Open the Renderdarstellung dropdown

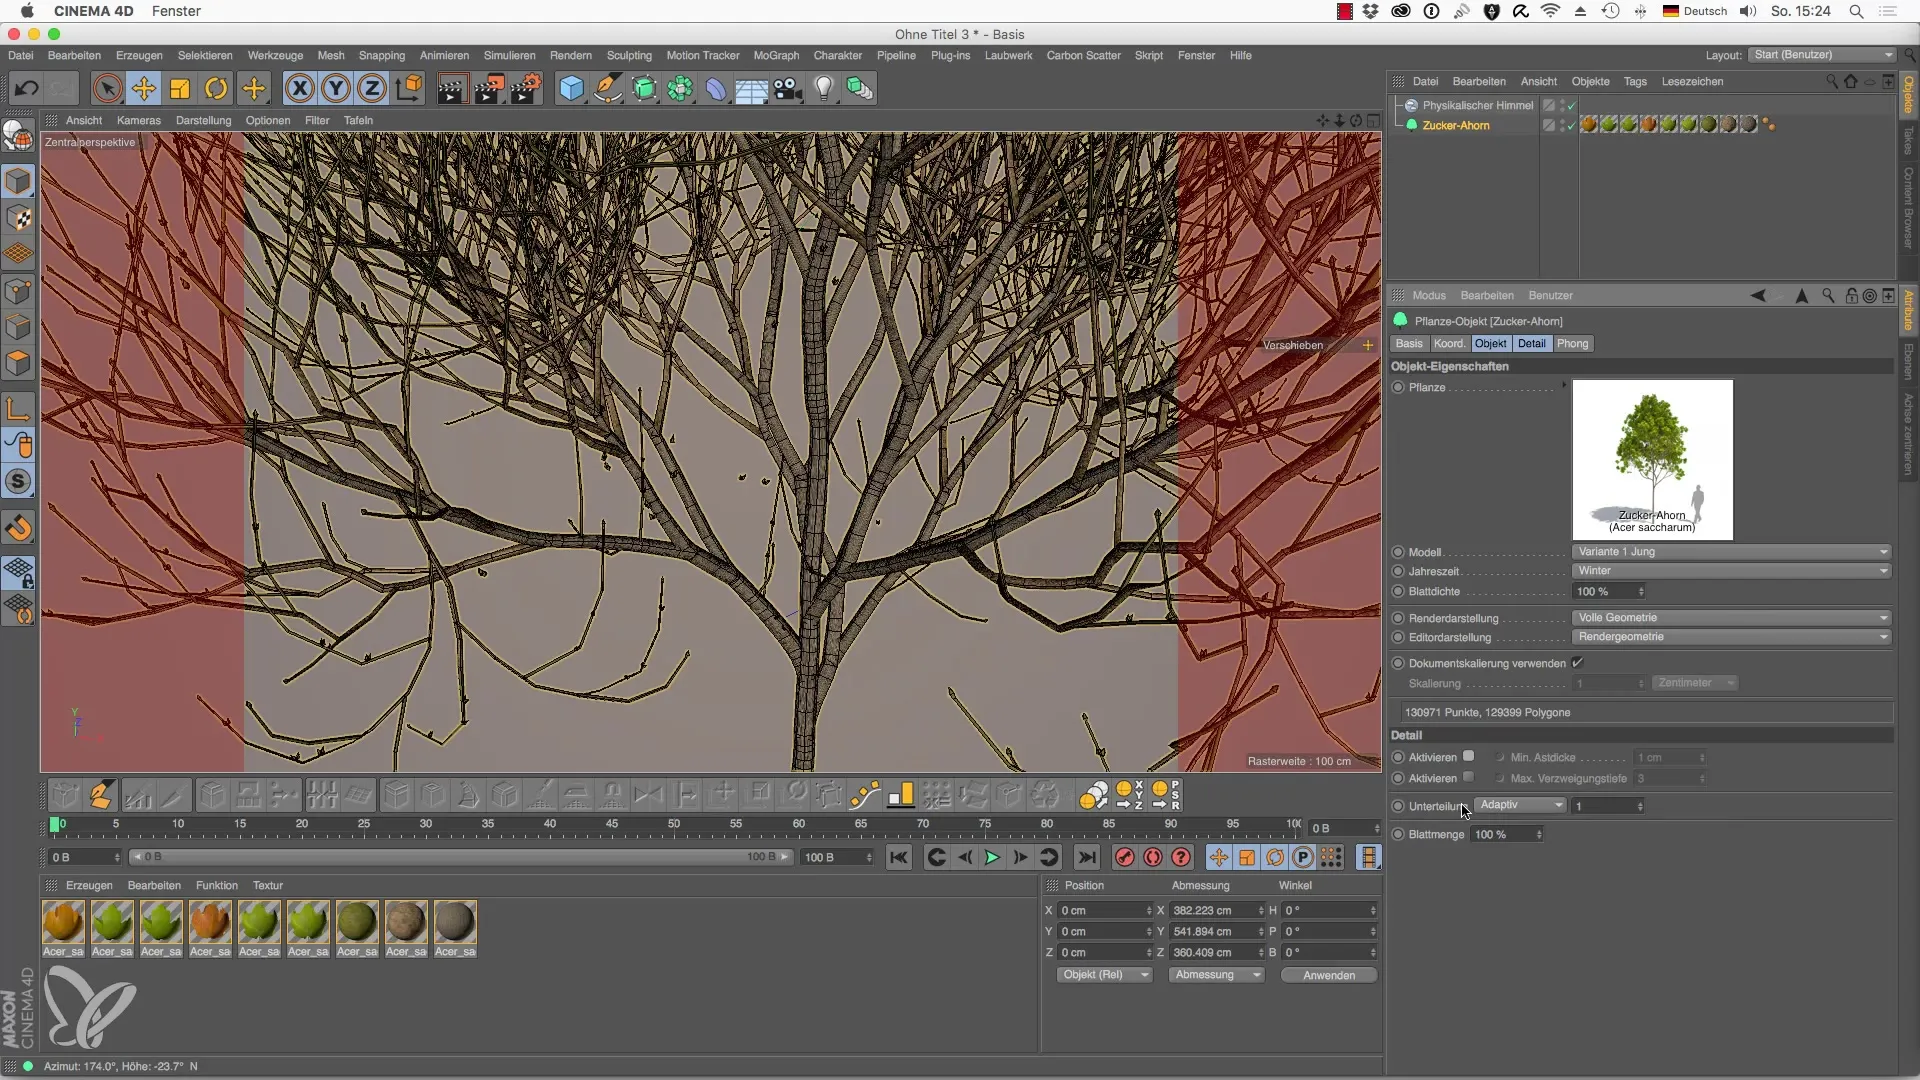(x=1732, y=618)
